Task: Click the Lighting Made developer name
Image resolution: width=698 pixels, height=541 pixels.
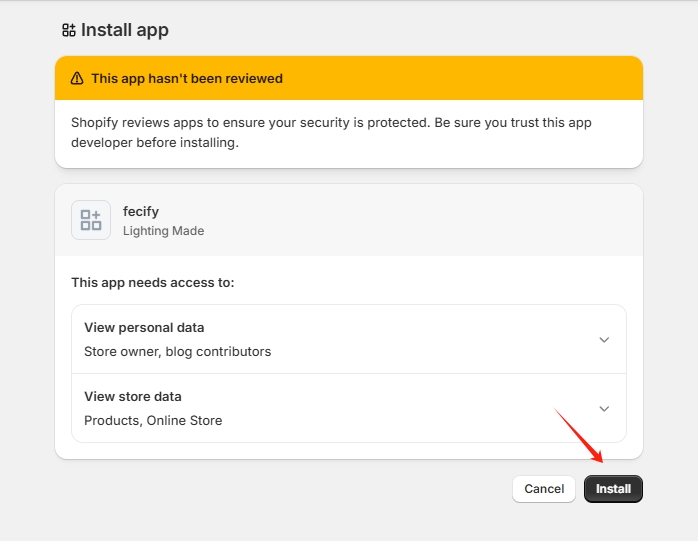Action: [163, 231]
